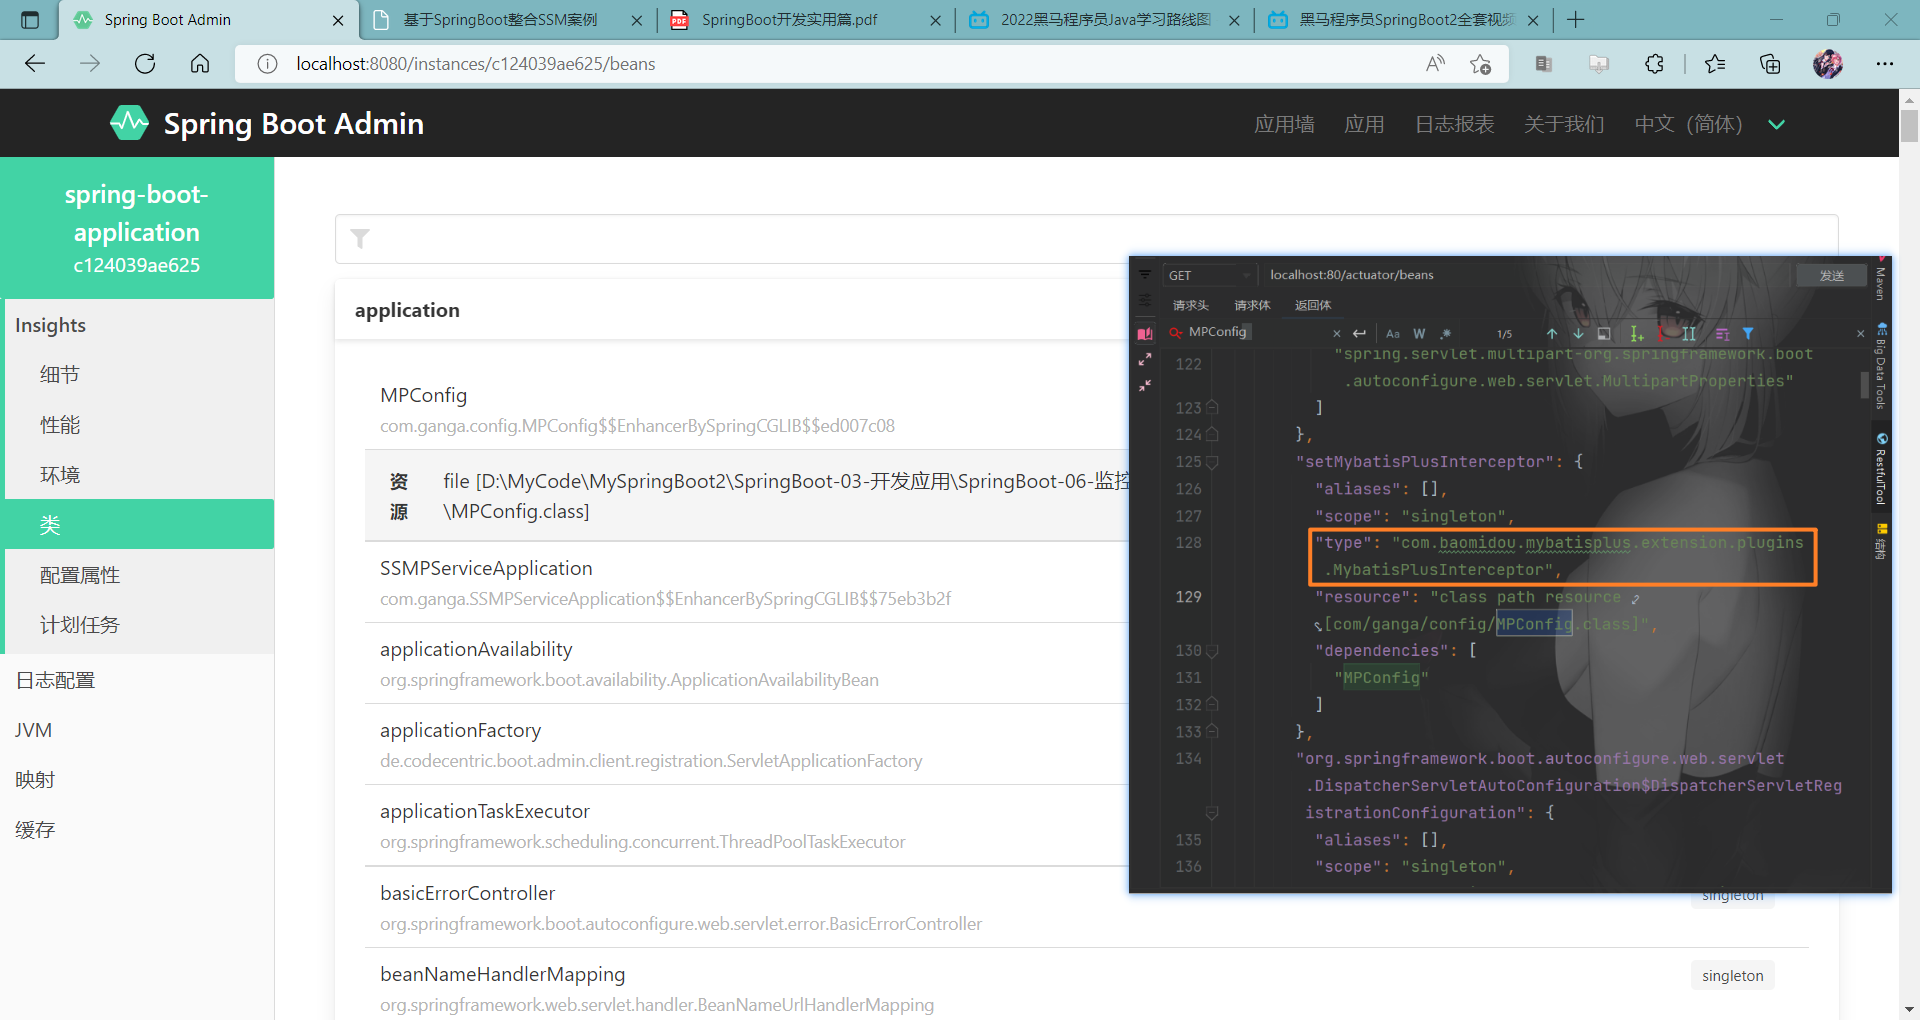Switch to the 返回体 tab
This screenshot has width=1920, height=1020.
click(x=1313, y=305)
